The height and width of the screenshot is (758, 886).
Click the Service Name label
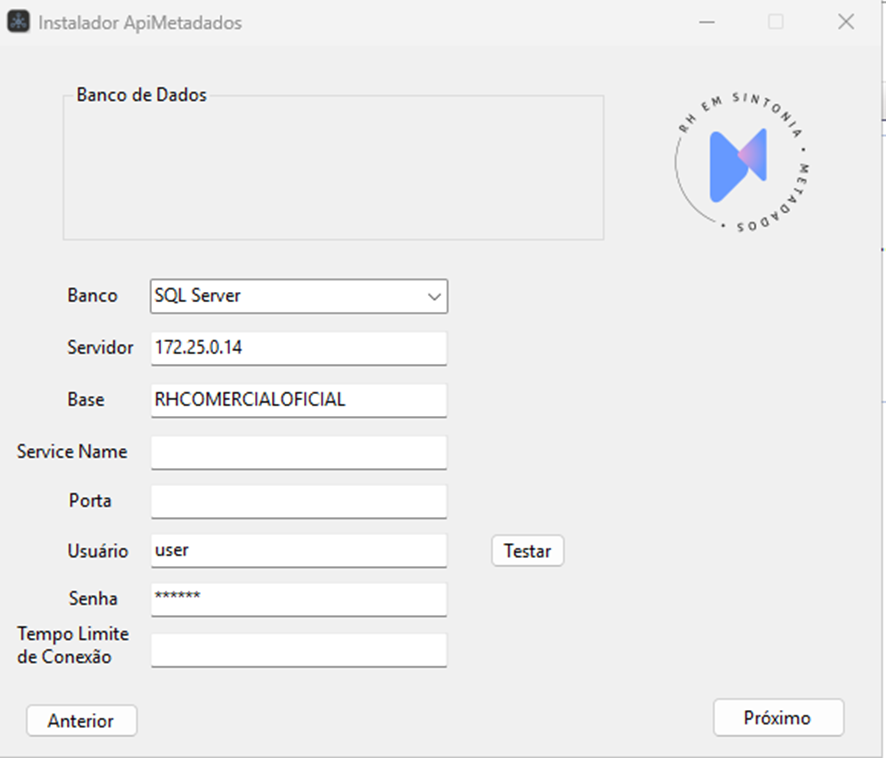pyautogui.click(x=72, y=452)
